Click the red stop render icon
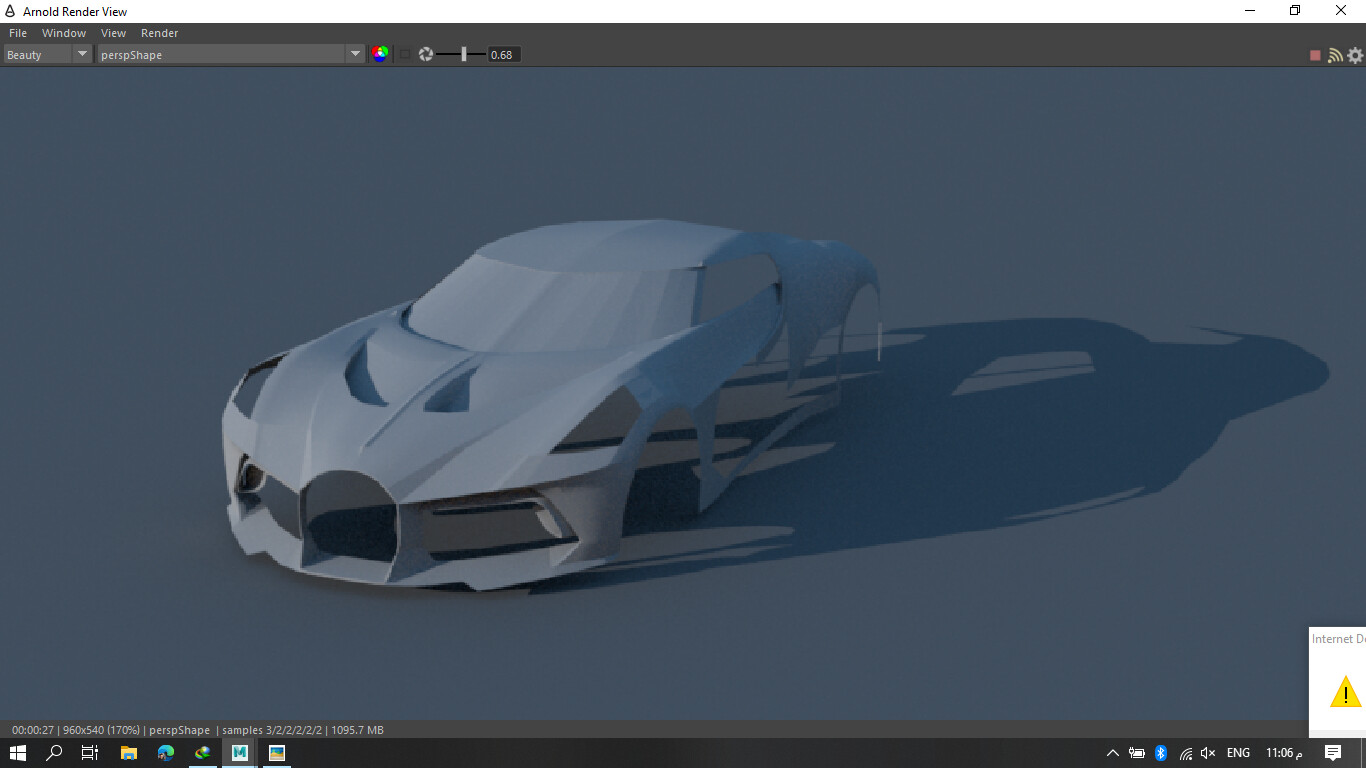Image resolution: width=1366 pixels, height=768 pixels. [1315, 55]
